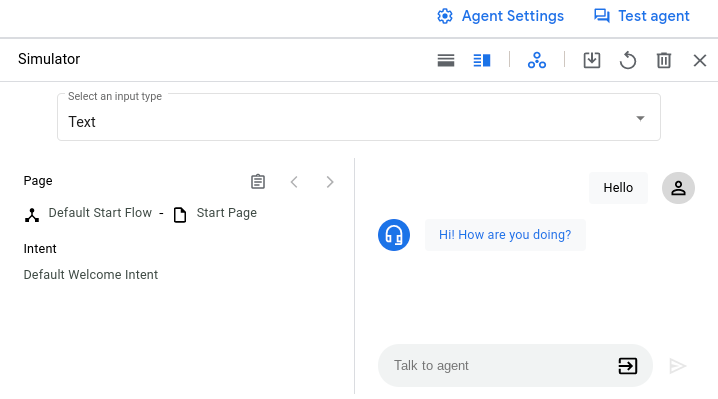The image size is (718, 399).
Task: Click the agent response Hi! How are you doing?
Action: 505,235
